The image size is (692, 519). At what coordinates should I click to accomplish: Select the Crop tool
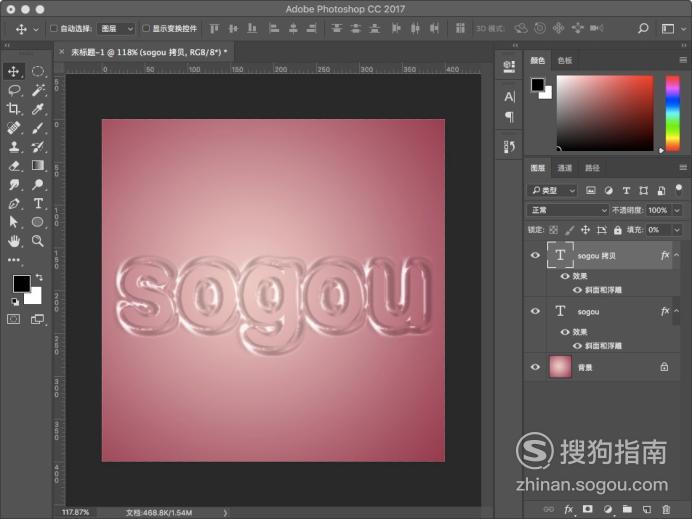(x=14, y=109)
